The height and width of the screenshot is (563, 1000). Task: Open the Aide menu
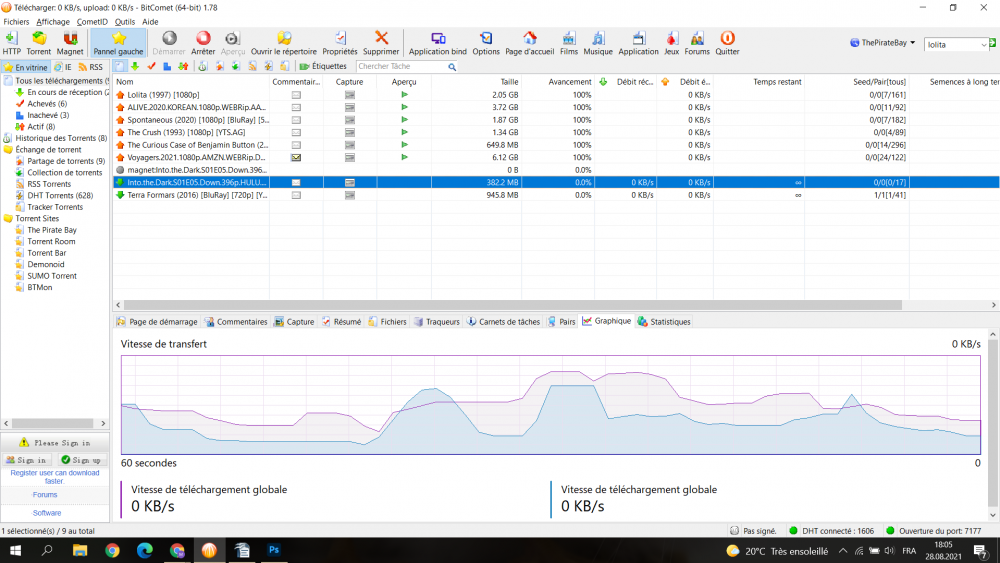(x=150, y=22)
